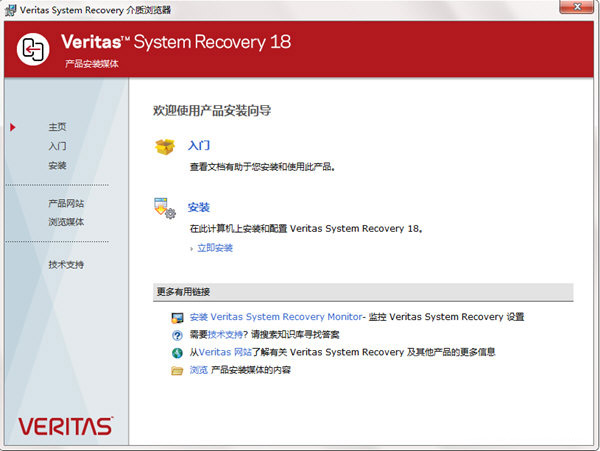Open 技术支持 from the sidebar
Screen dimensions: 600x451
tap(66, 264)
